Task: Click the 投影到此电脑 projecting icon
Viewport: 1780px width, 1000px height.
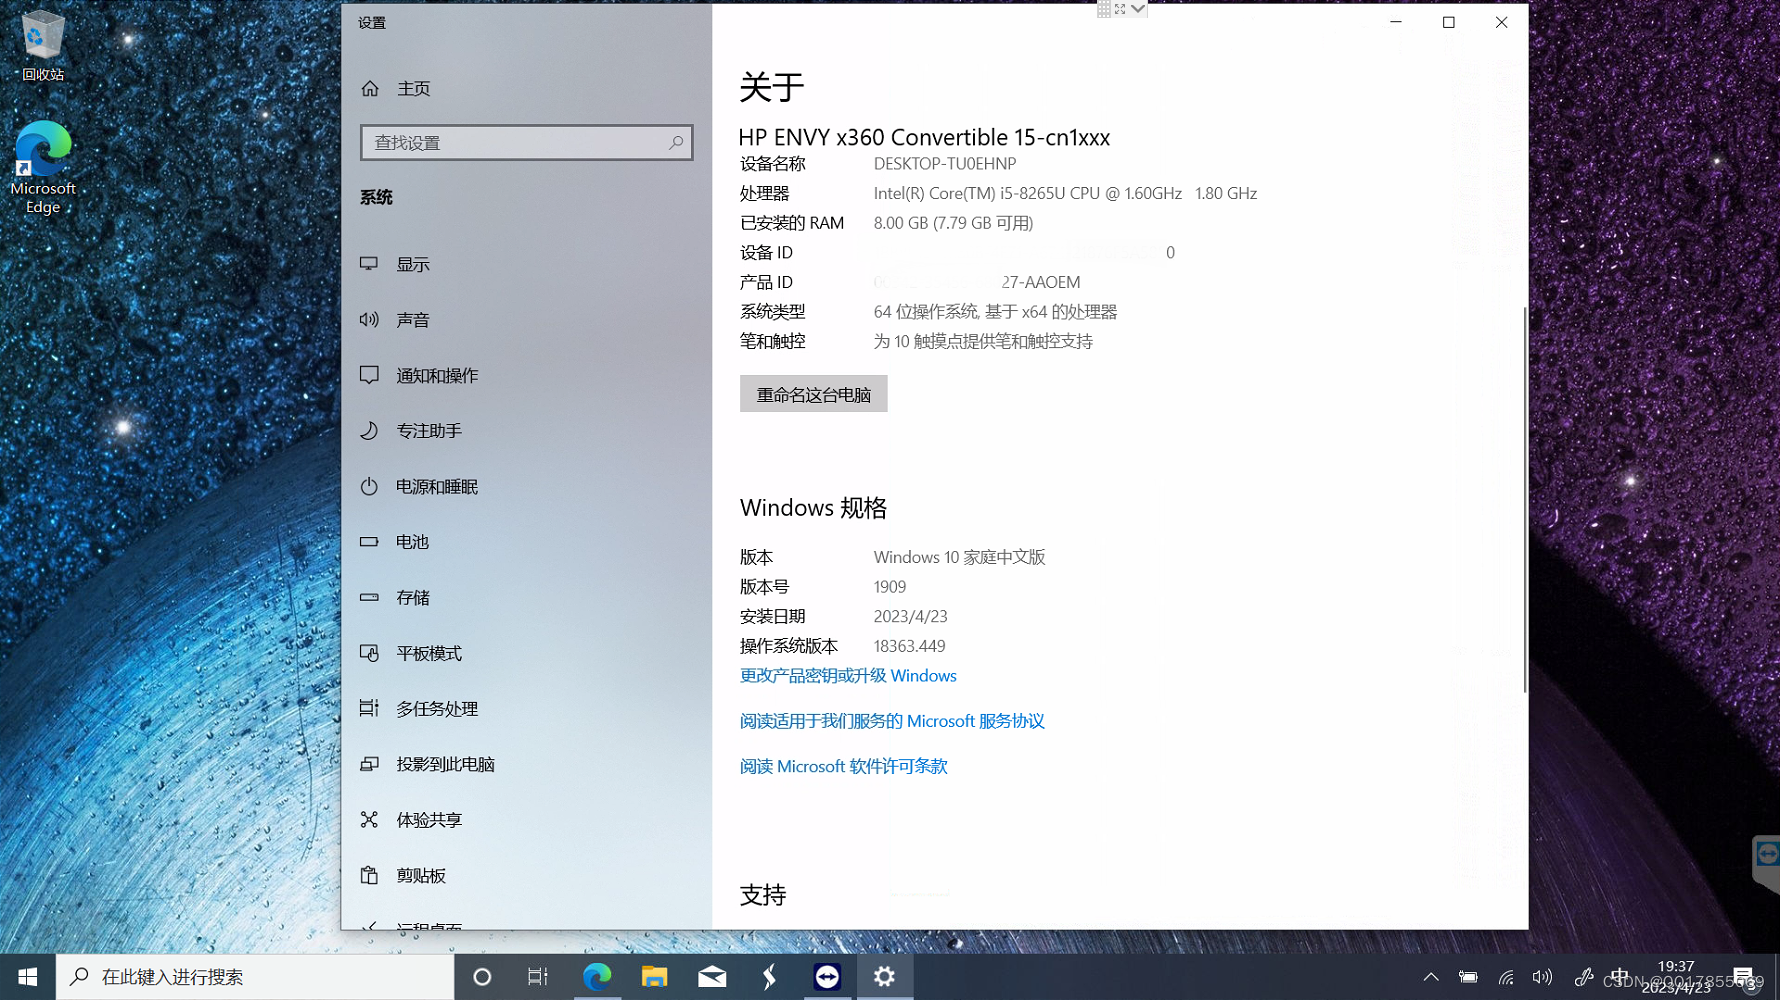Action: click(x=369, y=764)
